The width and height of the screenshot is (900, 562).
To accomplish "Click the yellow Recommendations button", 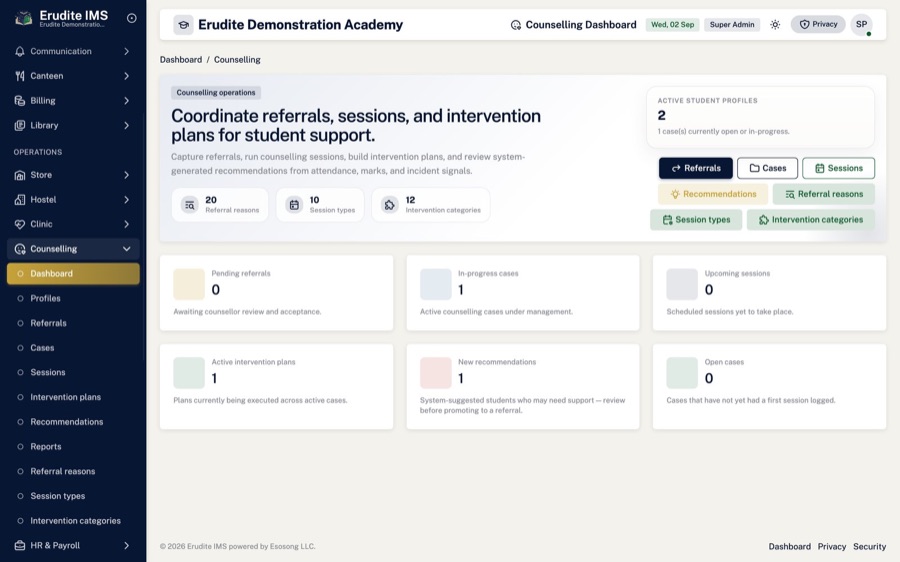I will (x=713, y=194).
